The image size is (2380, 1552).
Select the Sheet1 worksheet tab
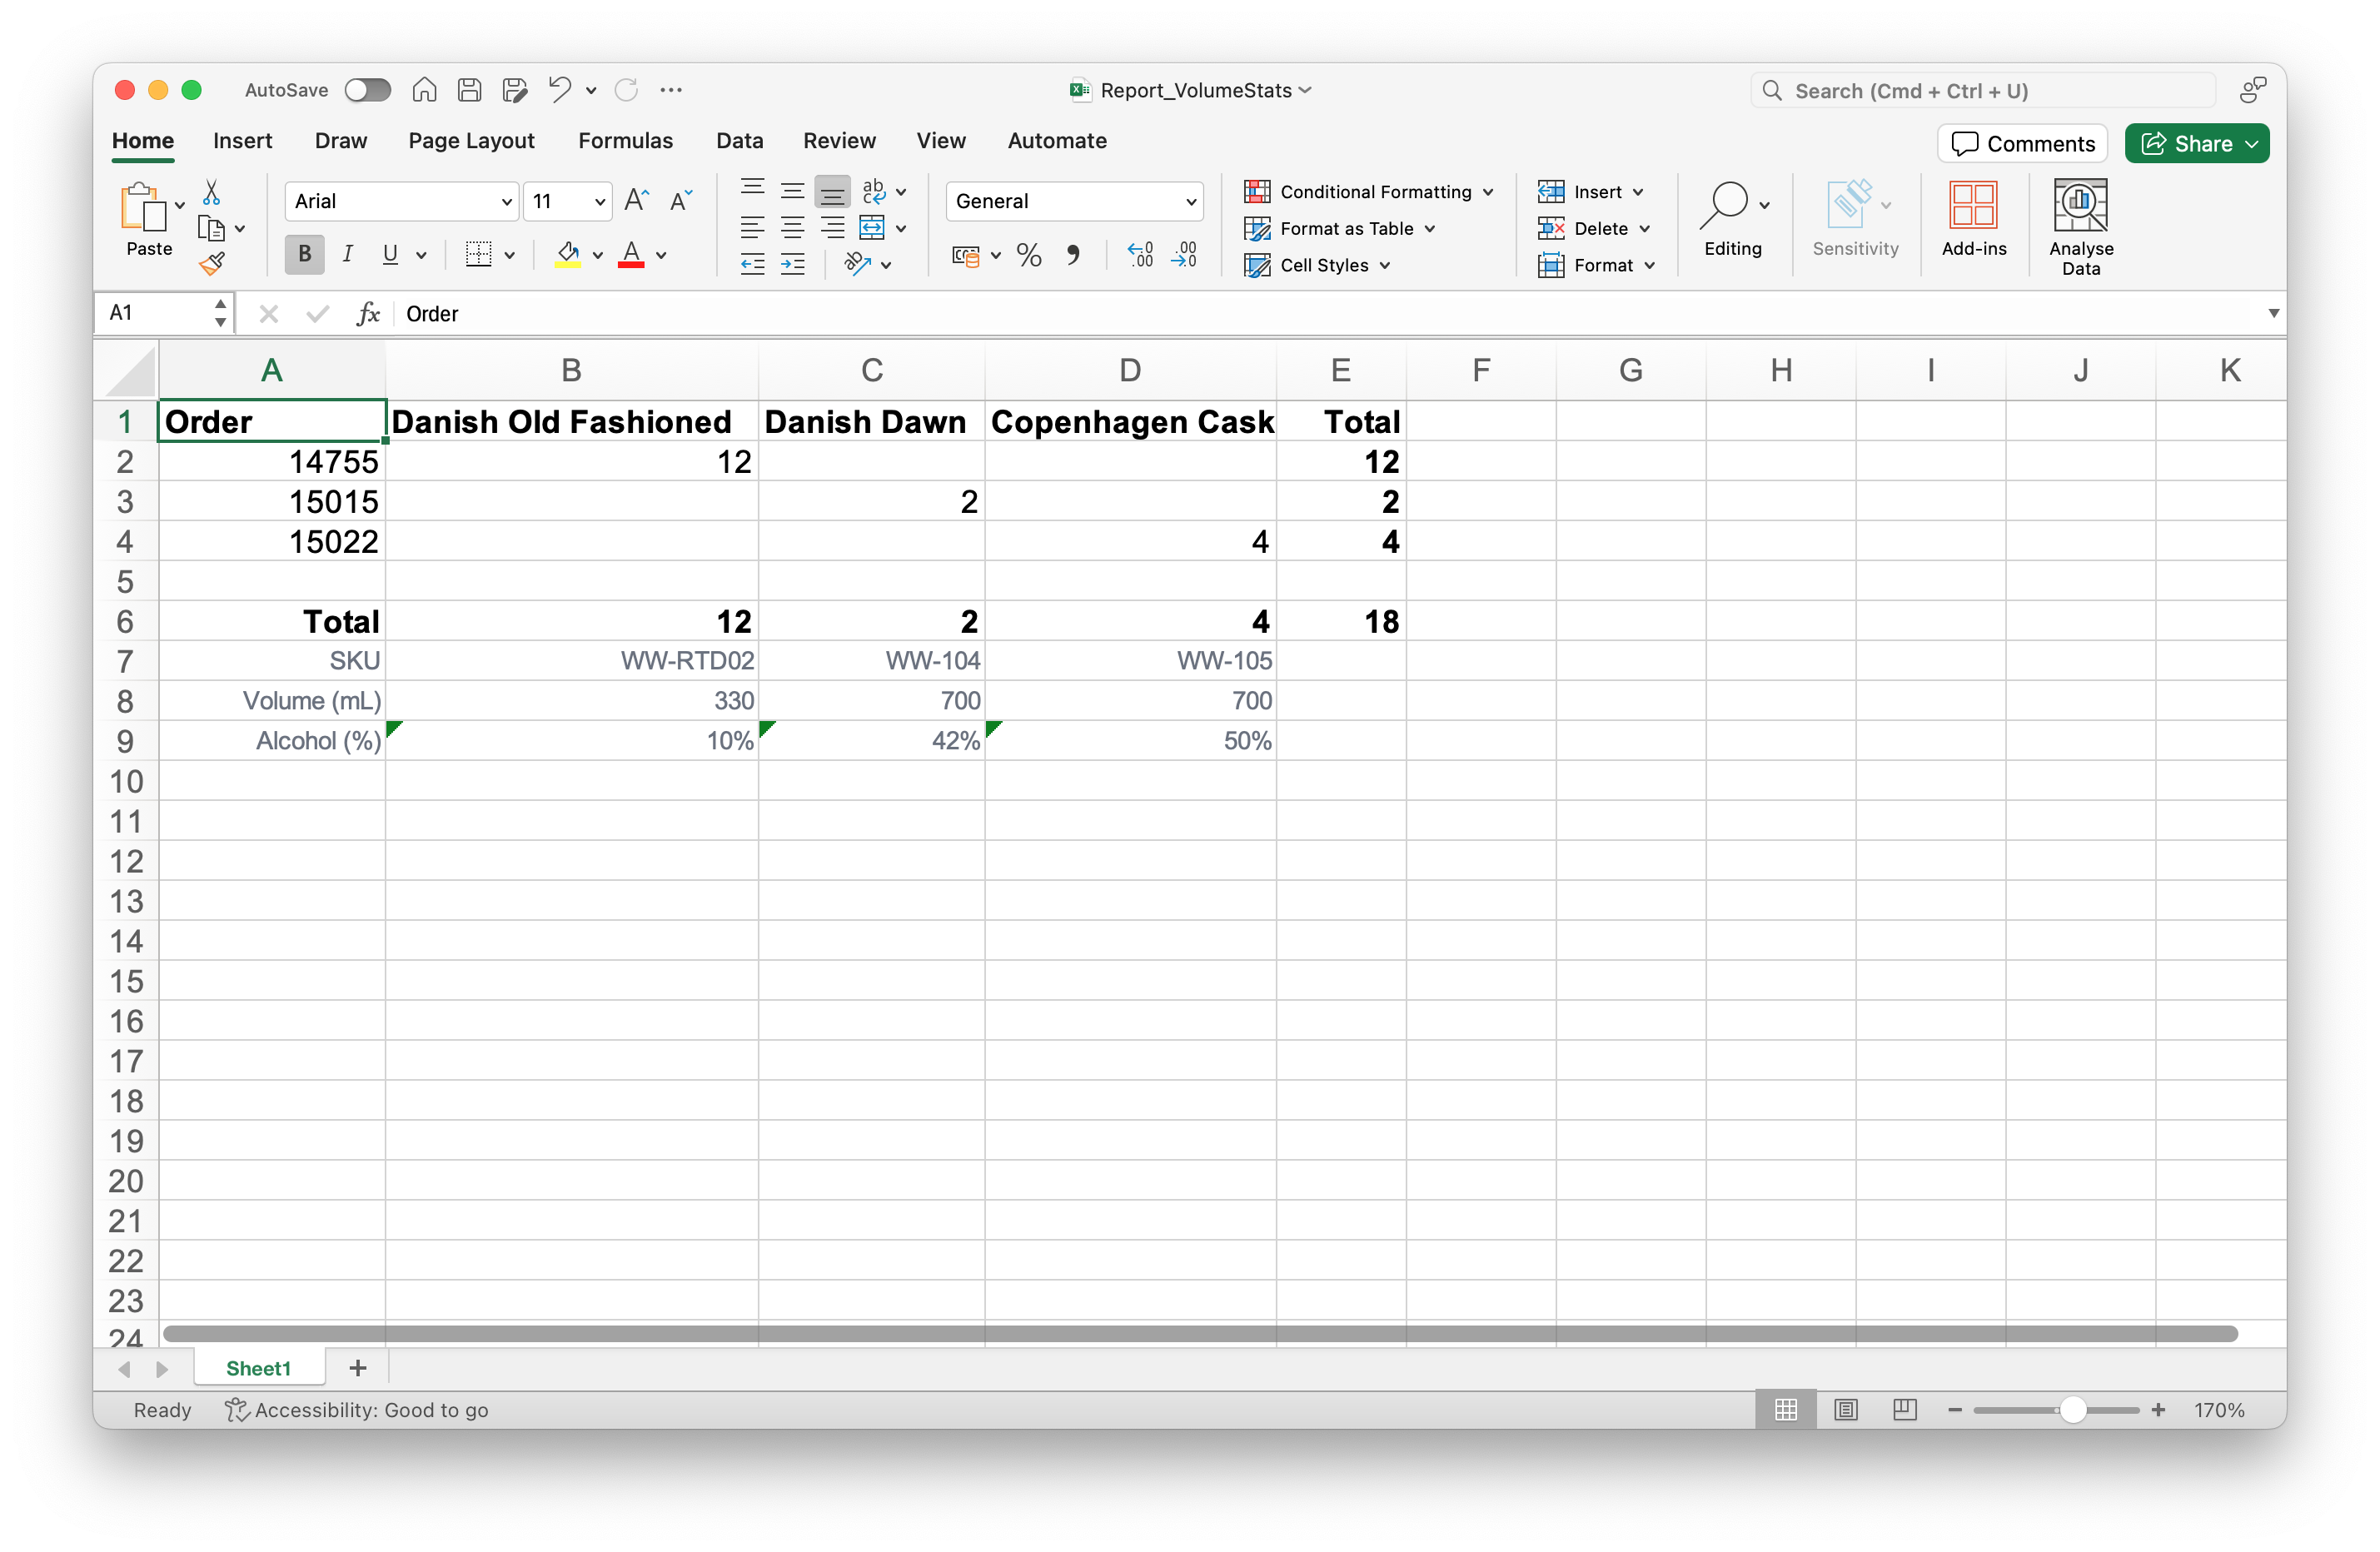pos(258,1368)
